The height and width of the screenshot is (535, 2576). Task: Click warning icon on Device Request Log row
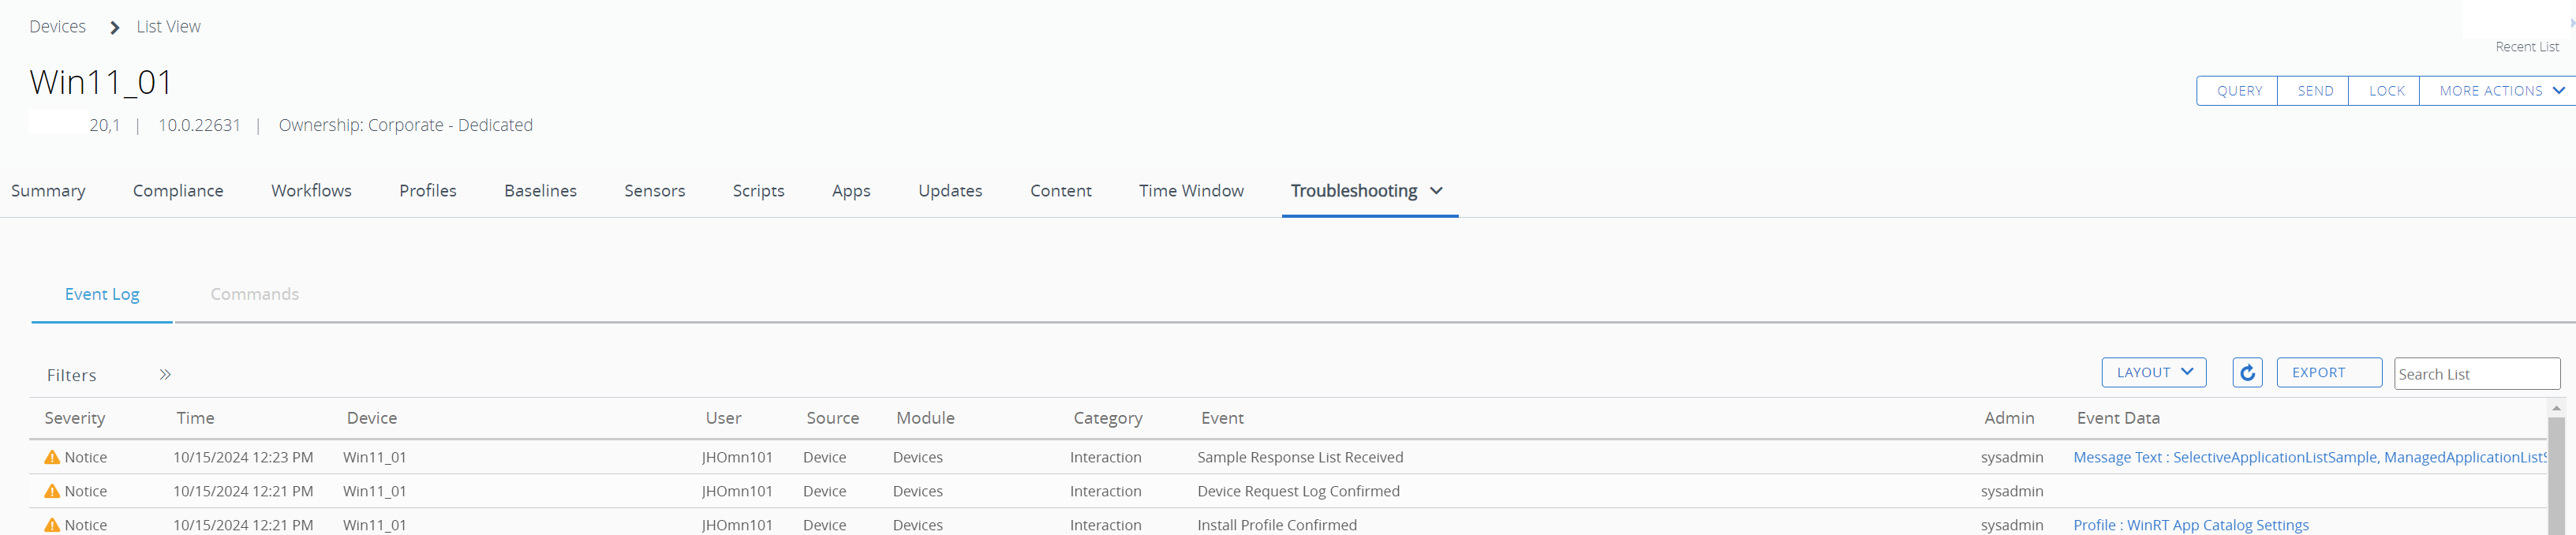[52, 491]
